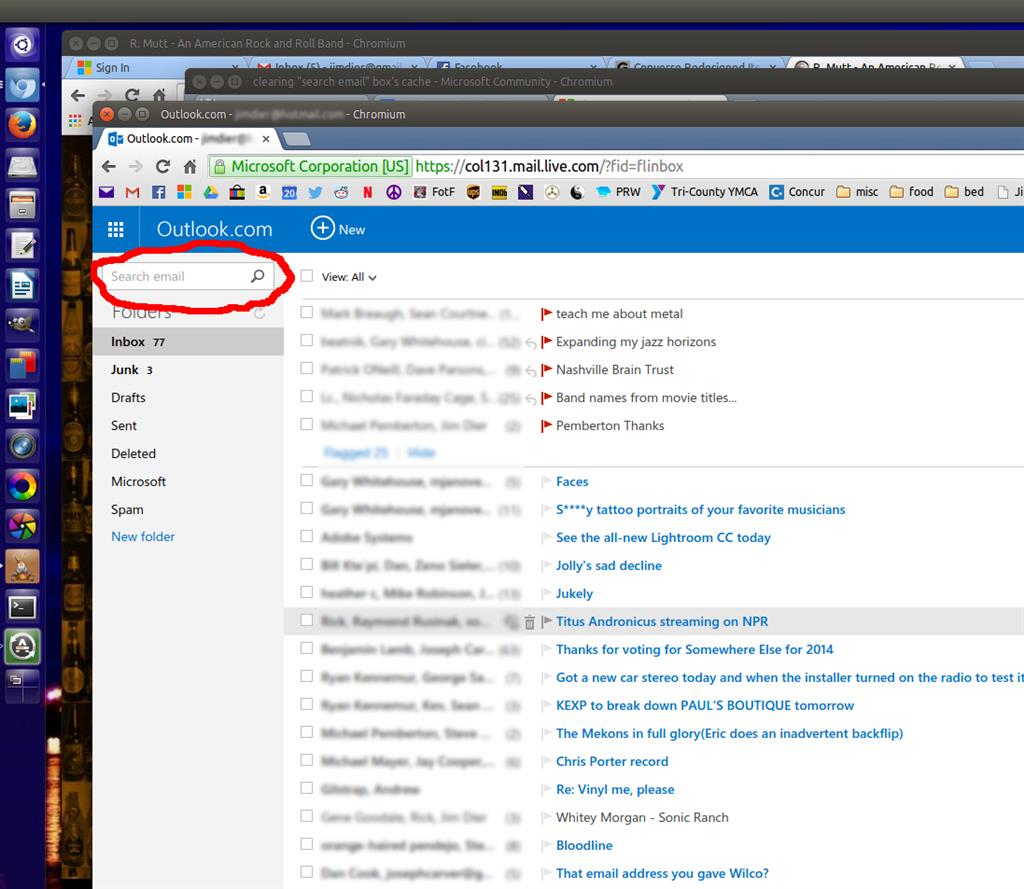This screenshot has height=889, width=1024.
Task: Compose a message with the New button
Action: 338,229
